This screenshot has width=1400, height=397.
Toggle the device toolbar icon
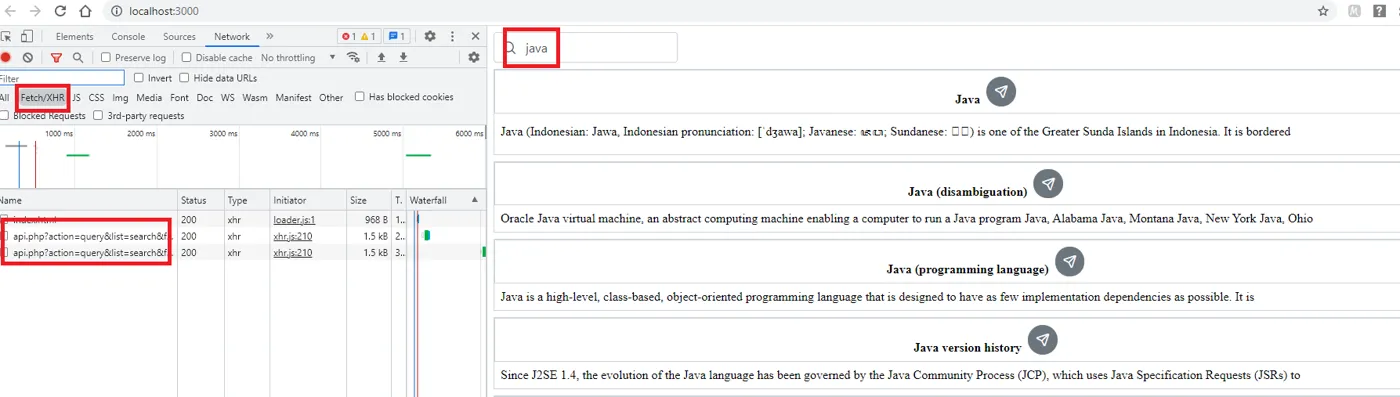[26, 36]
